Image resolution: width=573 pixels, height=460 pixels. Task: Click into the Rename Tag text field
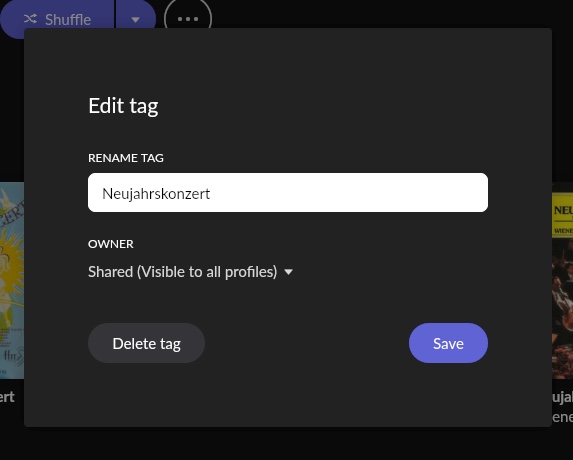(288, 193)
